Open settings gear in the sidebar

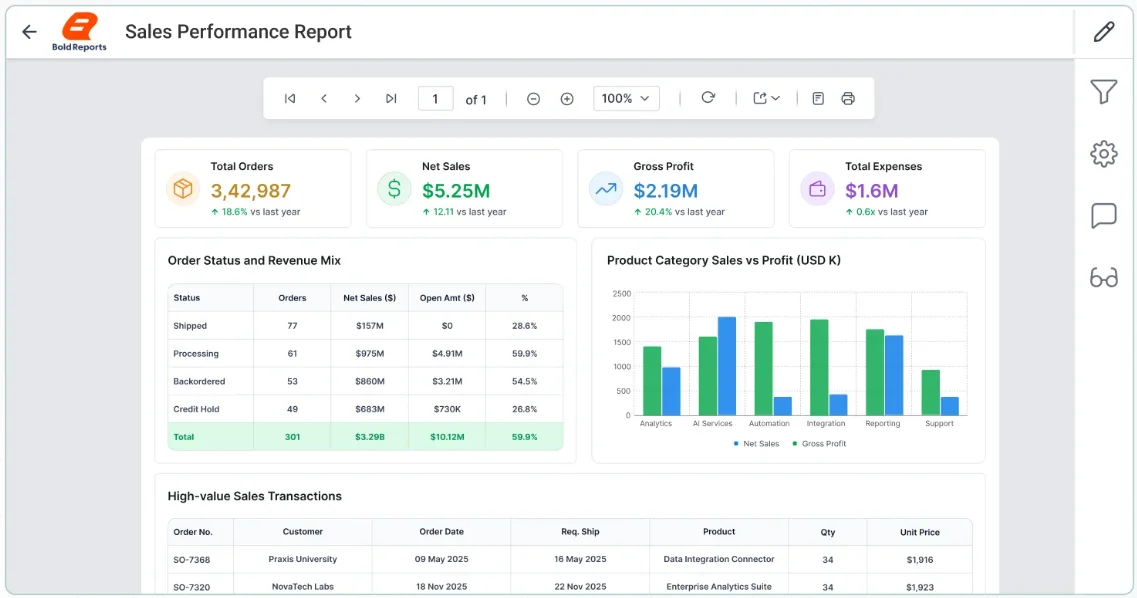[x=1104, y=154]
